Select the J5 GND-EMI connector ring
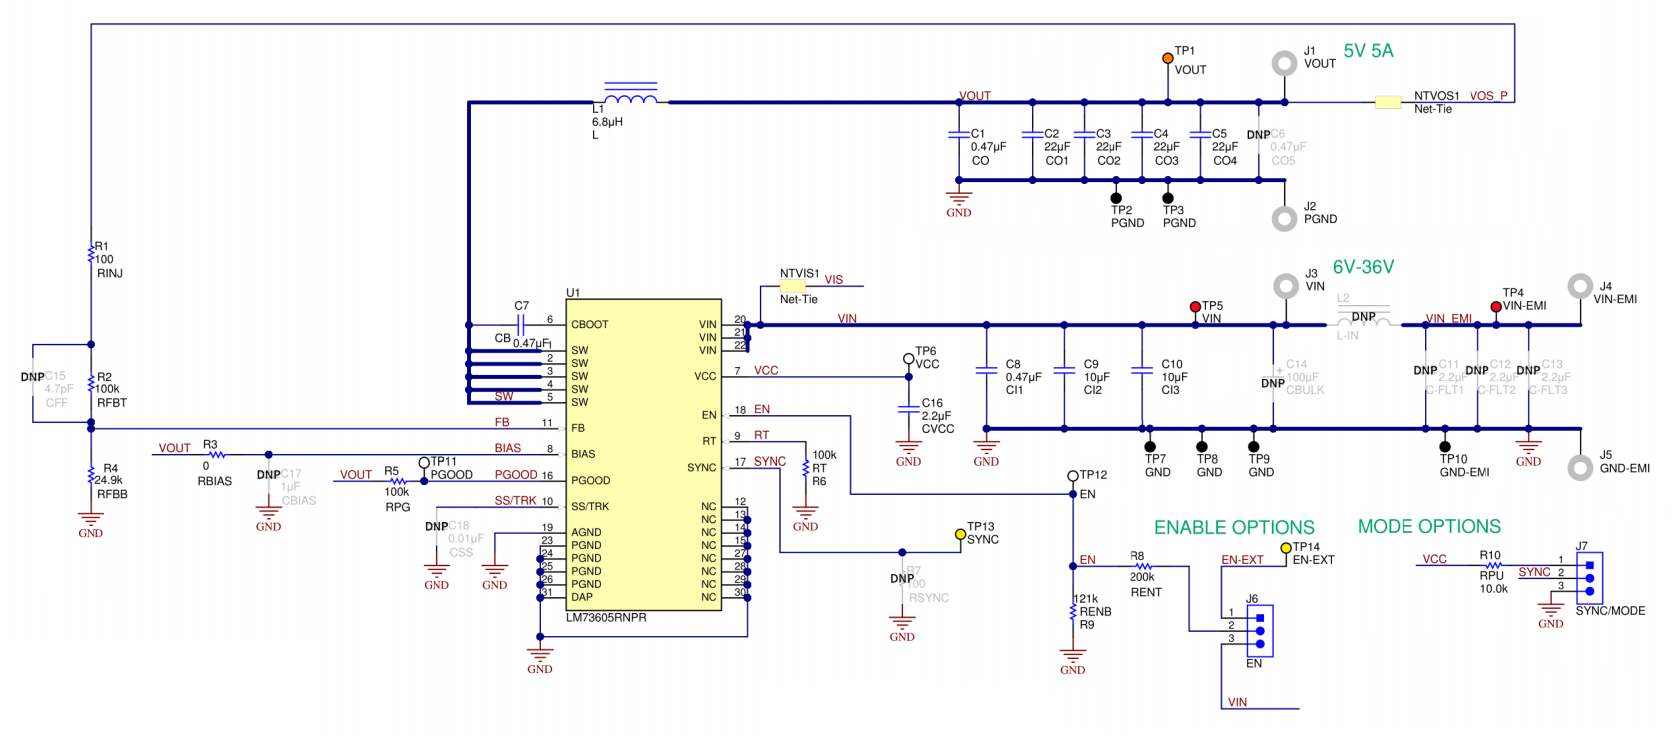This screenshot has width=1679, height=745. point(1580,467)
